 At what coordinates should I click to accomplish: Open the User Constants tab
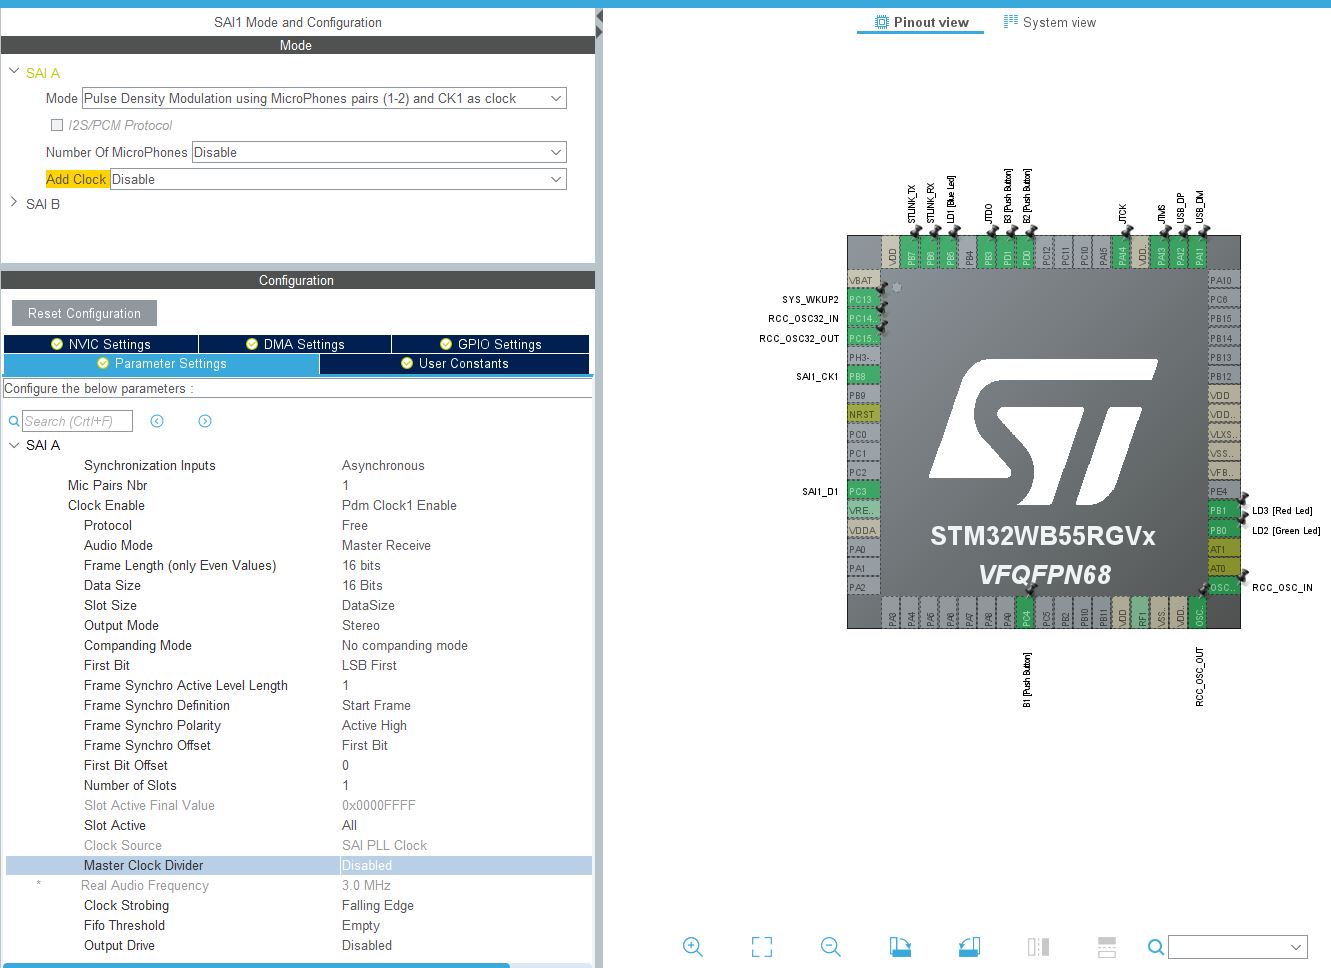[x=455, y=364]
